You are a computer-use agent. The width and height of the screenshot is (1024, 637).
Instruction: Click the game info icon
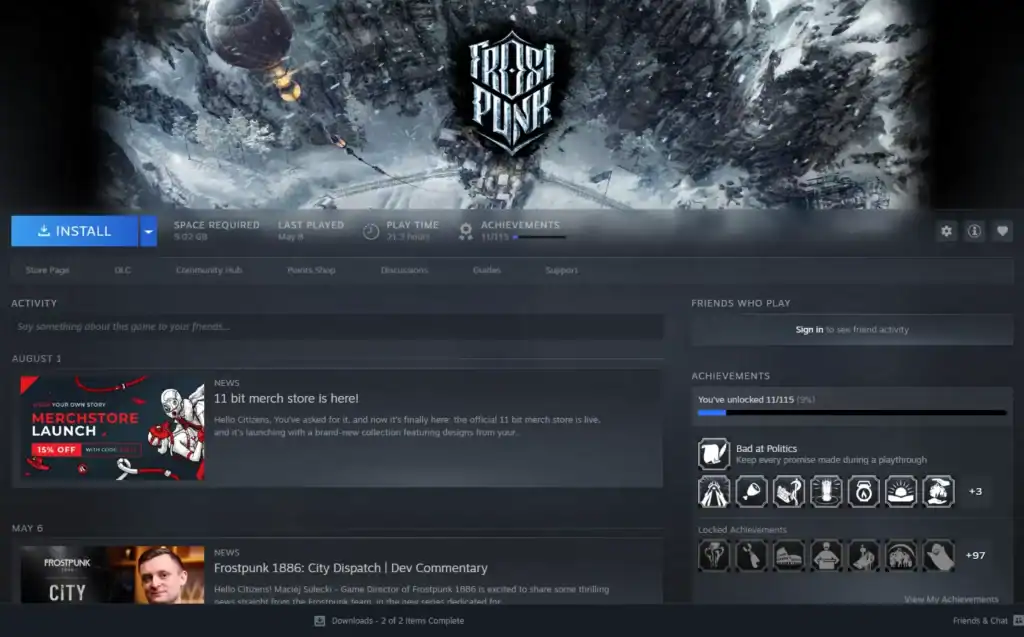click(x=974, y=231)
